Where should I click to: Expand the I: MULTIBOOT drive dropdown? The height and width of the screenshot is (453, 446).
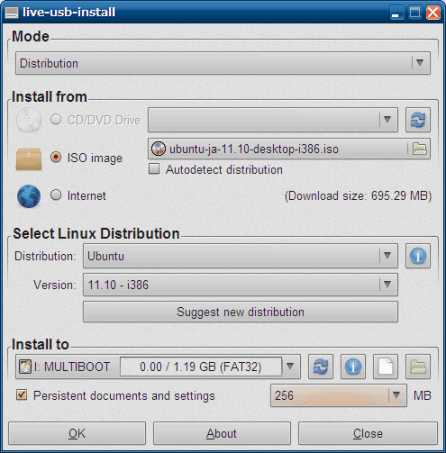point(158,367)
